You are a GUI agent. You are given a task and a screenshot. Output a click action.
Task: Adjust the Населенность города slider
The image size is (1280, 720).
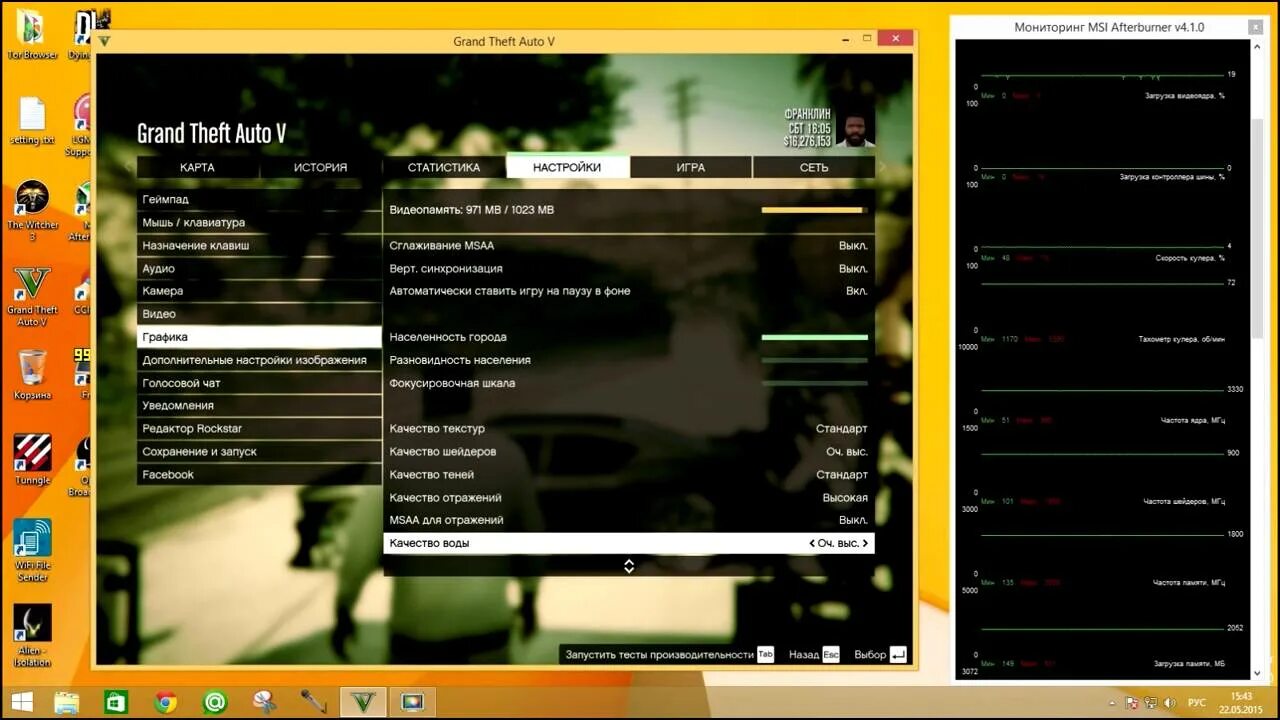815,337
